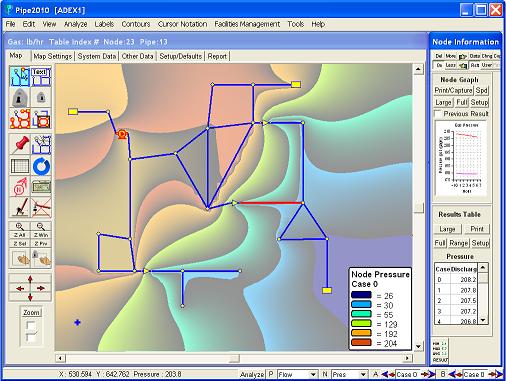This screenshot has width=506, height=381.
Task: Open the File menu
Action: coord(11,24)
